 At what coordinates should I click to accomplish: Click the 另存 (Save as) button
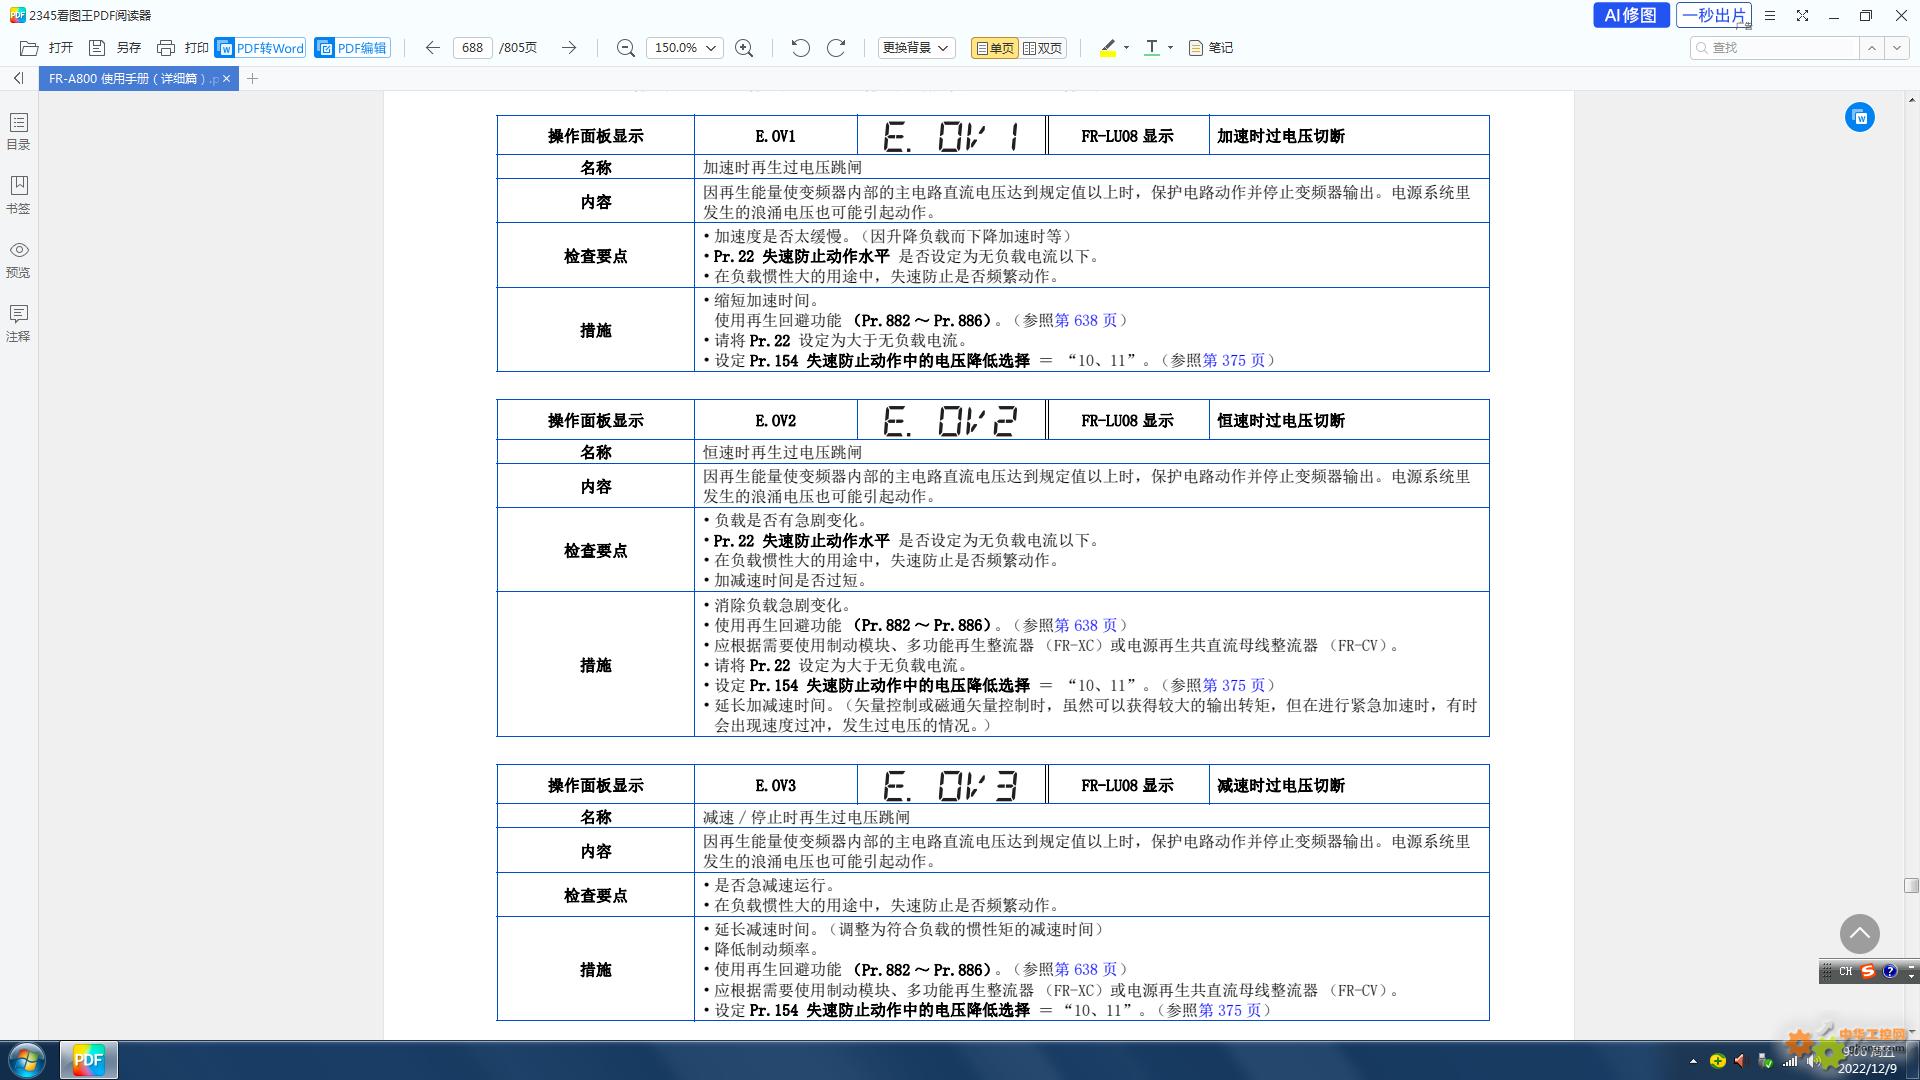pos(115,48)
